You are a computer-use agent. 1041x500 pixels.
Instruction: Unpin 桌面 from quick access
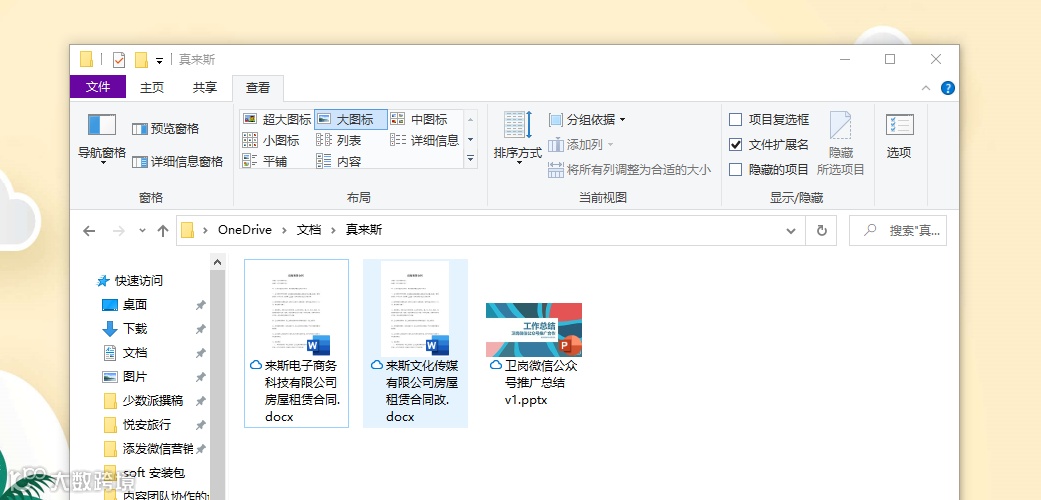point(200,305)
